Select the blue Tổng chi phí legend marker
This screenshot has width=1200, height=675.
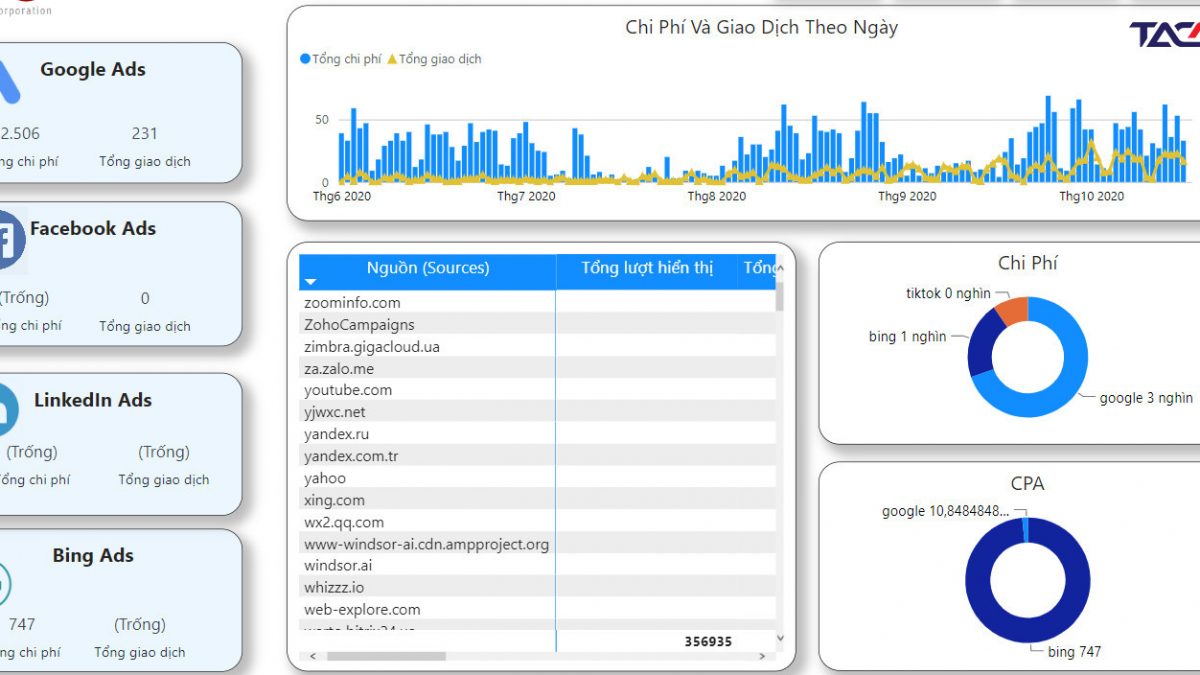305,59
